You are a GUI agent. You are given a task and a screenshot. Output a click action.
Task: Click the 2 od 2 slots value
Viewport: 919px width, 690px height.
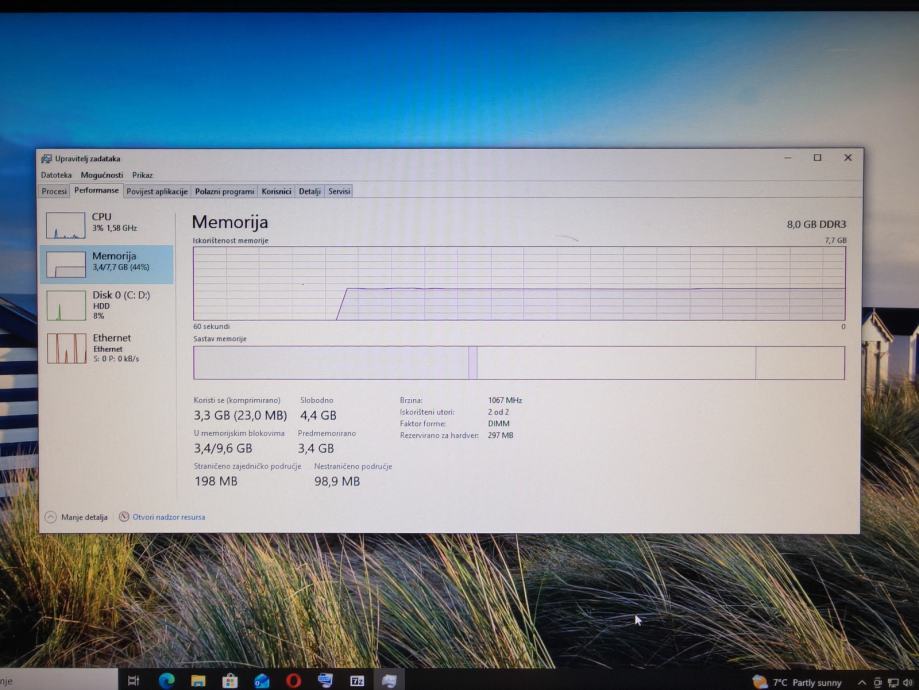coord(498,412)
